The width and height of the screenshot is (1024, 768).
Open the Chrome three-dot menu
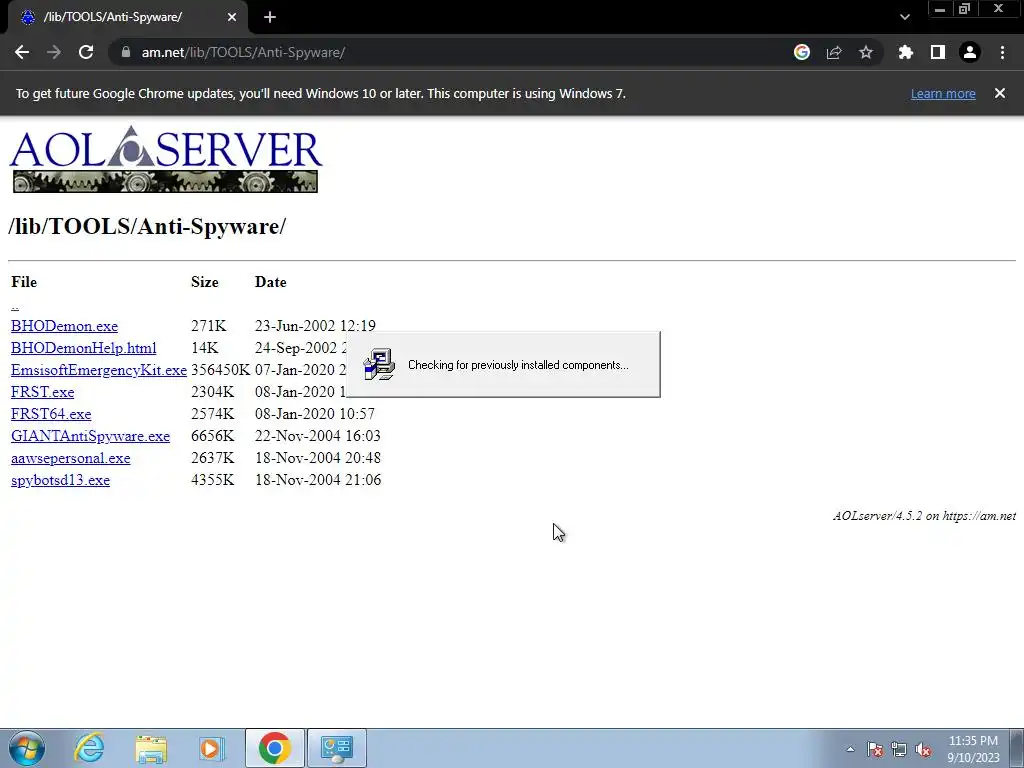pyautogui.click(x=1002, y=52)
